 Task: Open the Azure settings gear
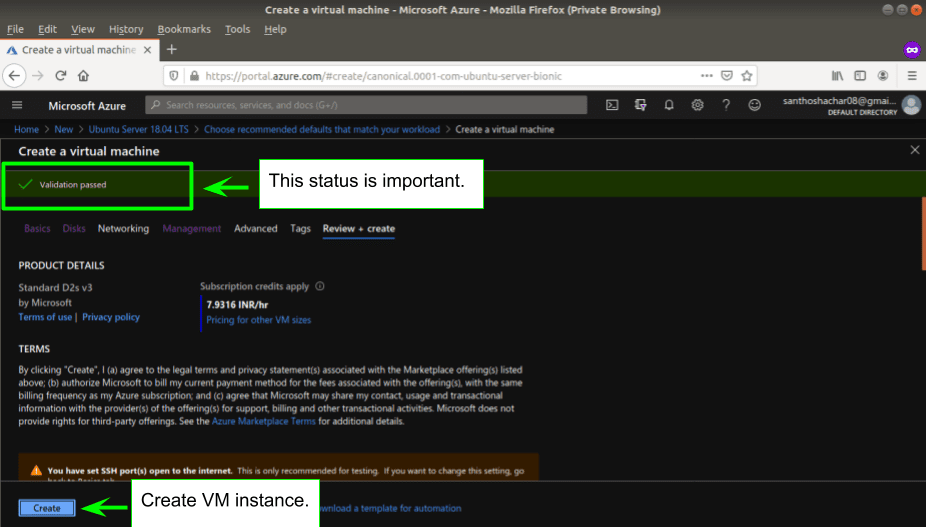tap(698, 105)
